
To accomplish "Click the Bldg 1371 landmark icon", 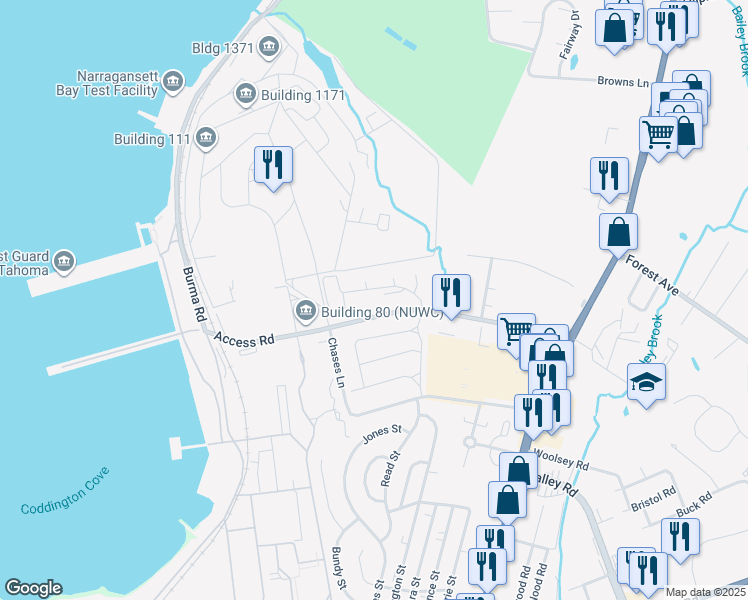I will click(269, 47).
